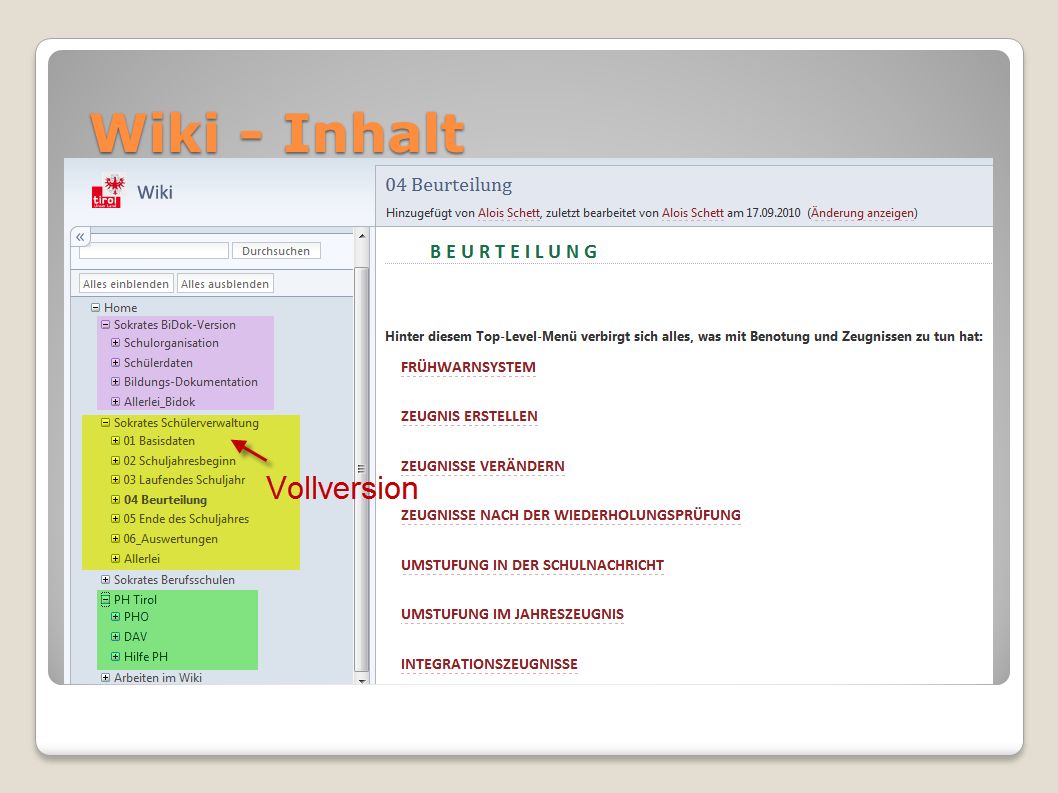Click the Wiki title text

(x=155, y=192)
